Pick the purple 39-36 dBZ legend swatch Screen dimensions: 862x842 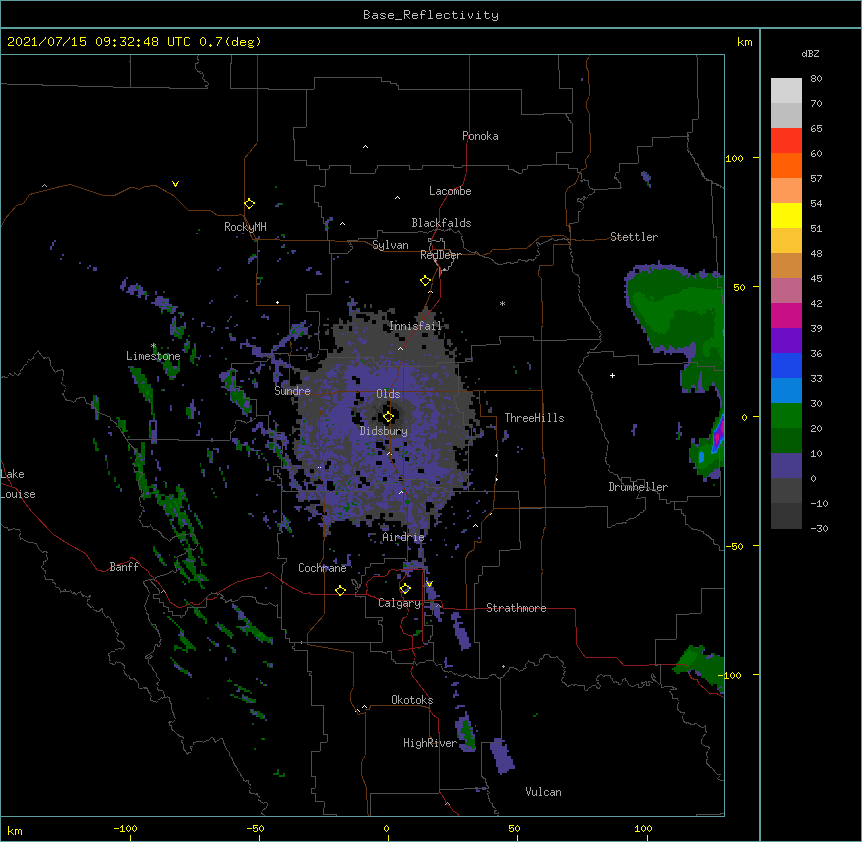point(786,340)
